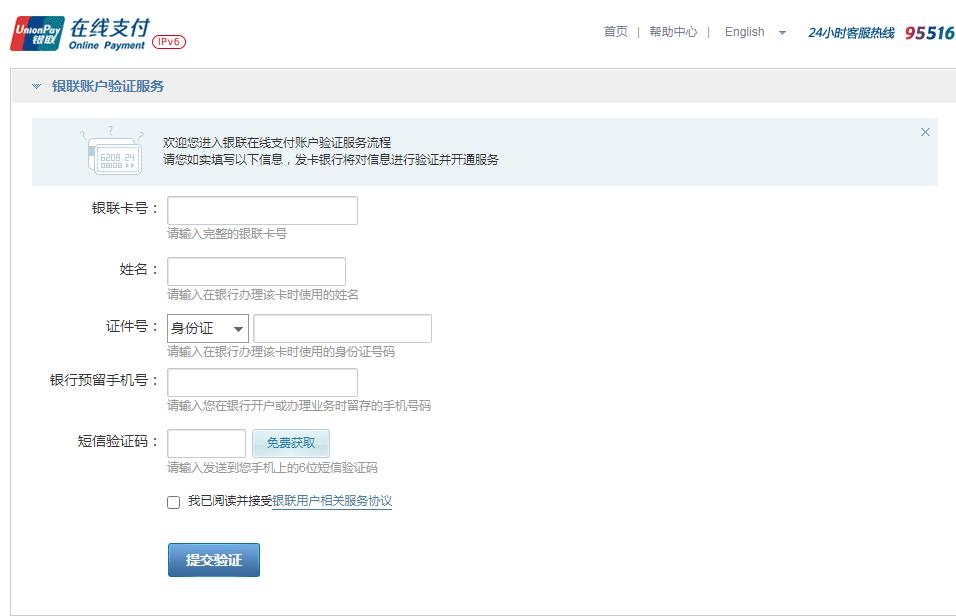The image size is (956, 616).
Task: Click the 在线支付 Online Payment wordmark
Action: coord(110,31)
